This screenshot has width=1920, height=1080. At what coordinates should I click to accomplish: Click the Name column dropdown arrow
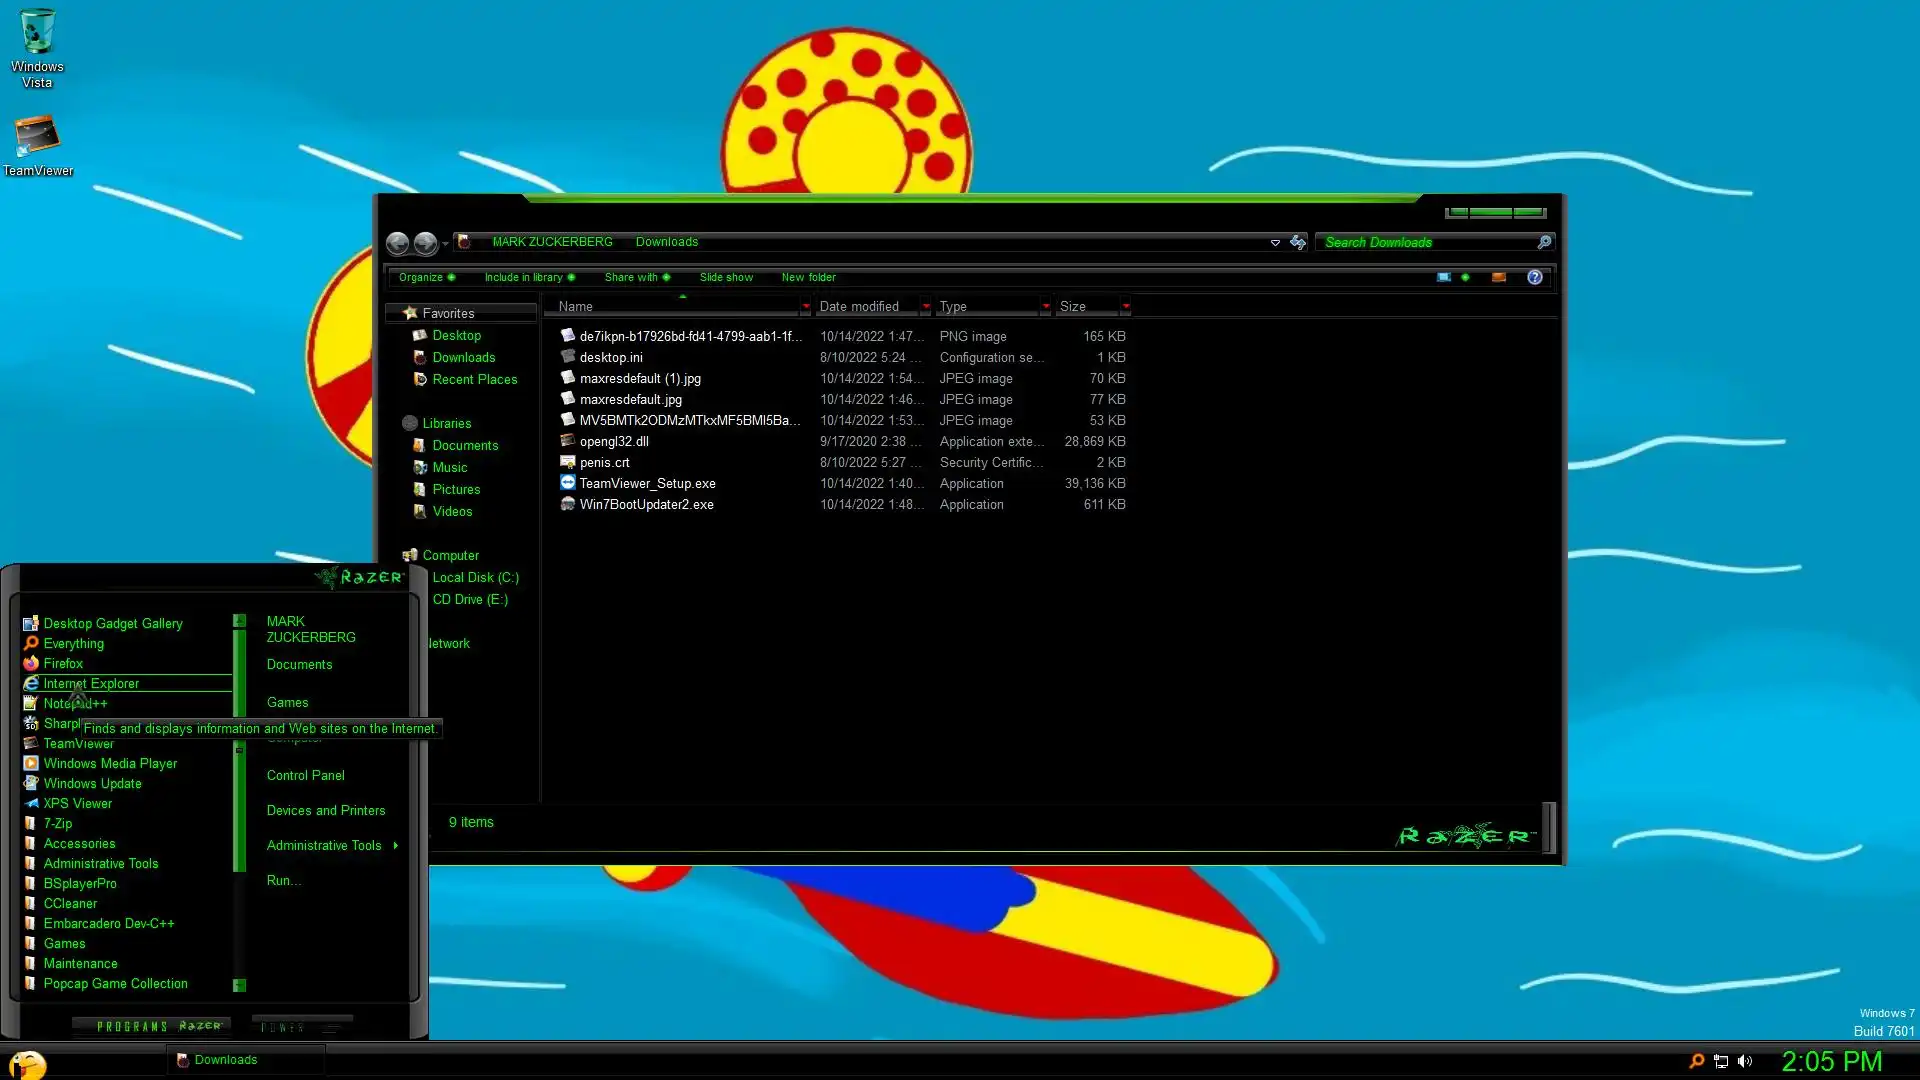coord(805,306)
